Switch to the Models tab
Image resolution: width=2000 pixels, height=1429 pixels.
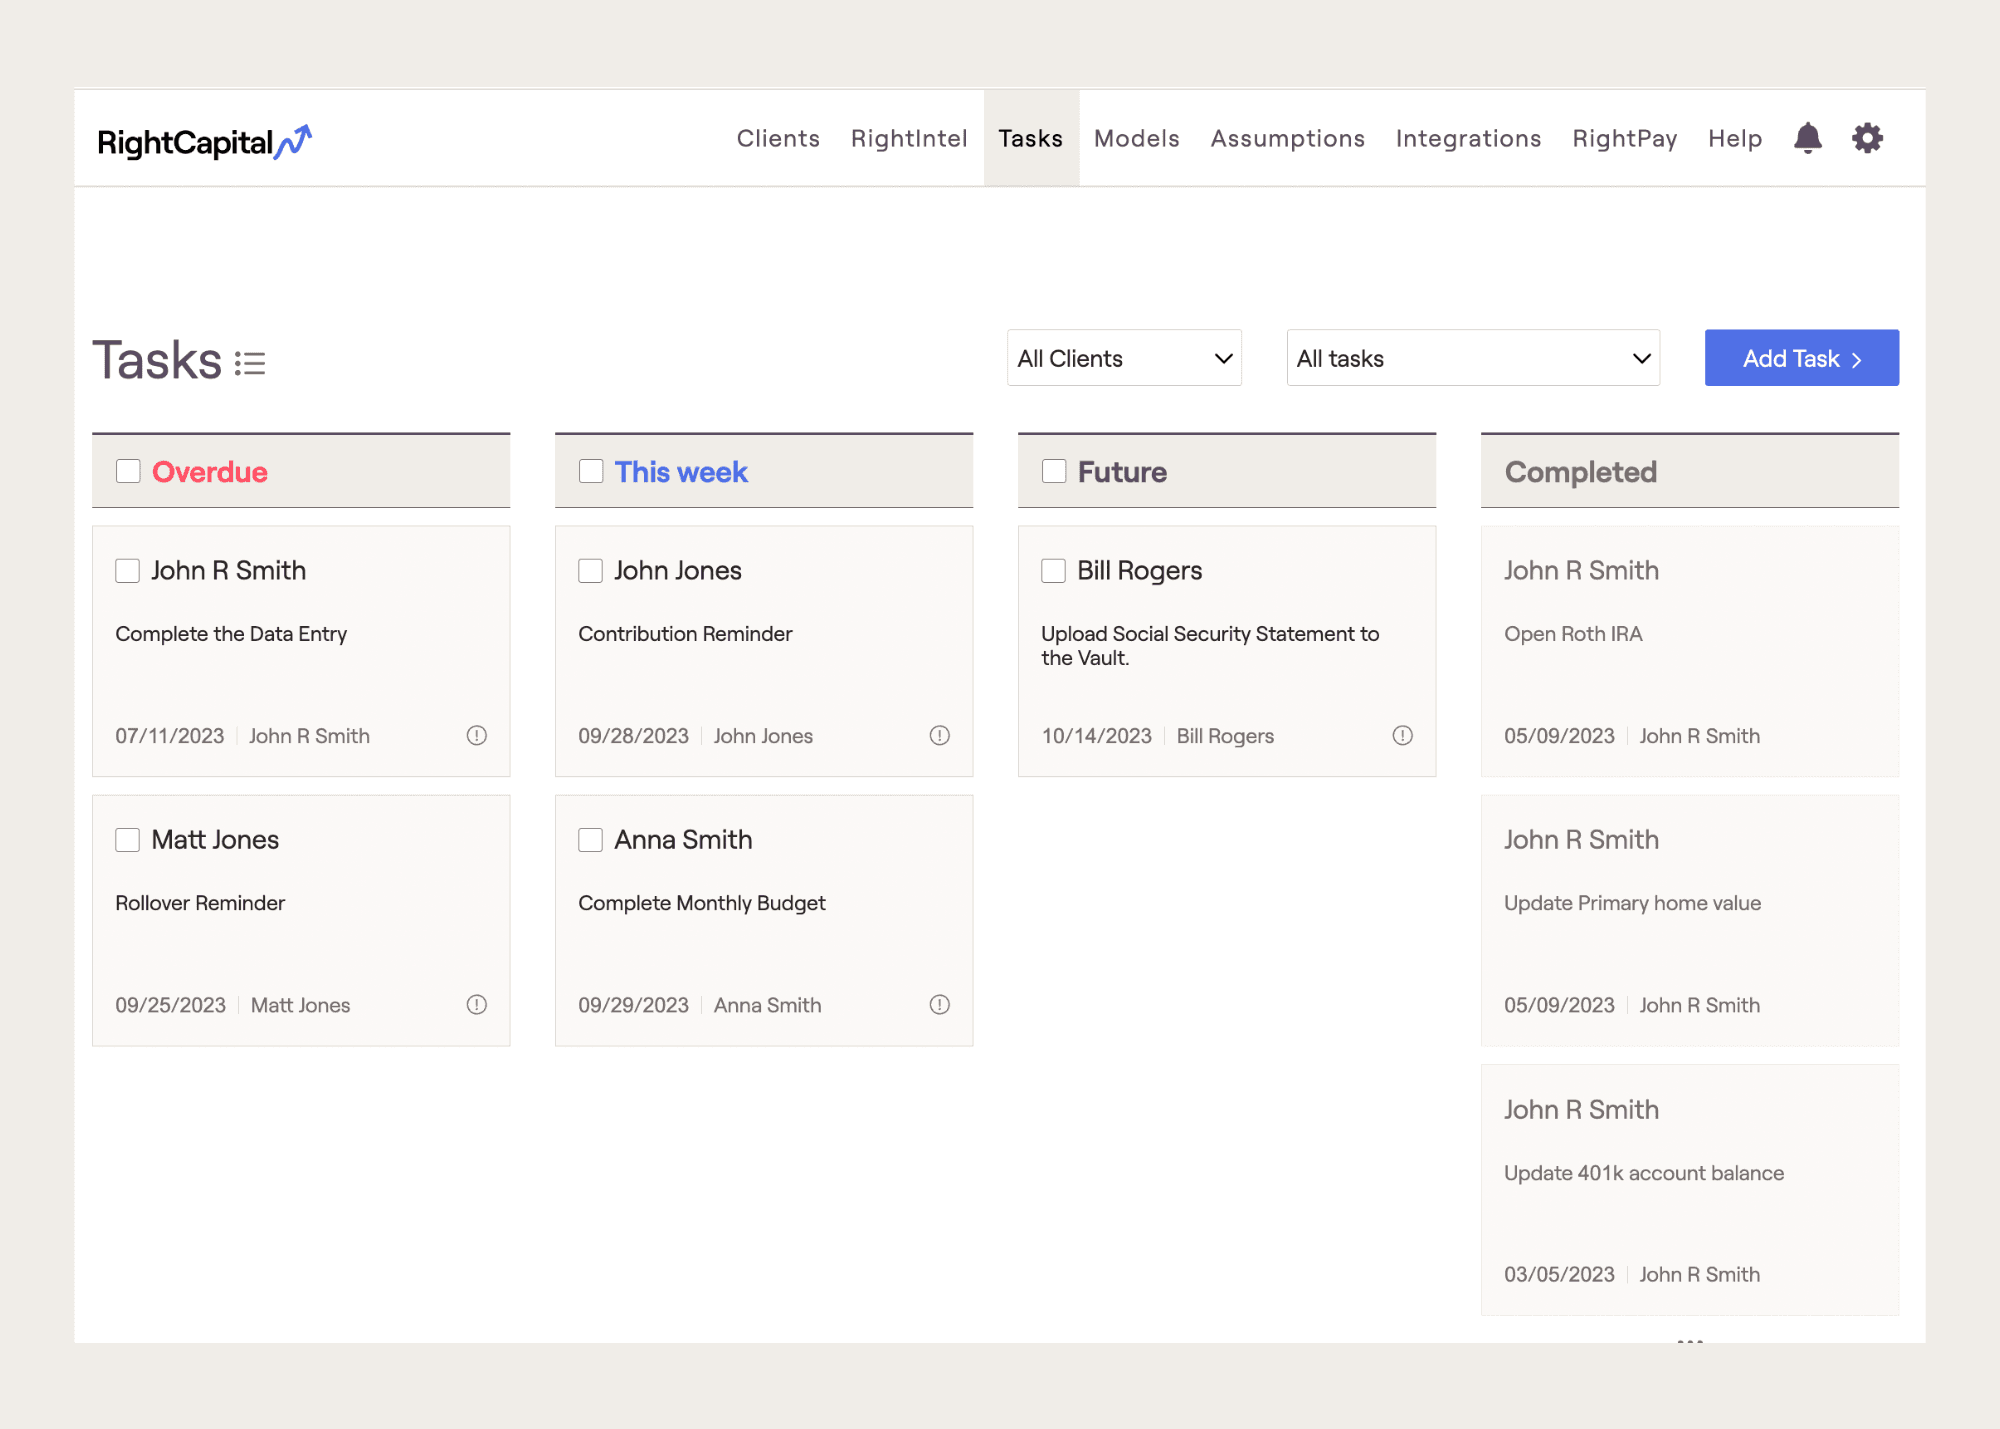1136,138
